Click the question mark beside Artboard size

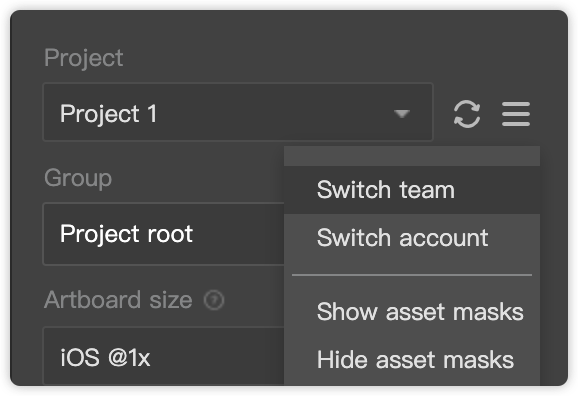(x=214, y=300)
